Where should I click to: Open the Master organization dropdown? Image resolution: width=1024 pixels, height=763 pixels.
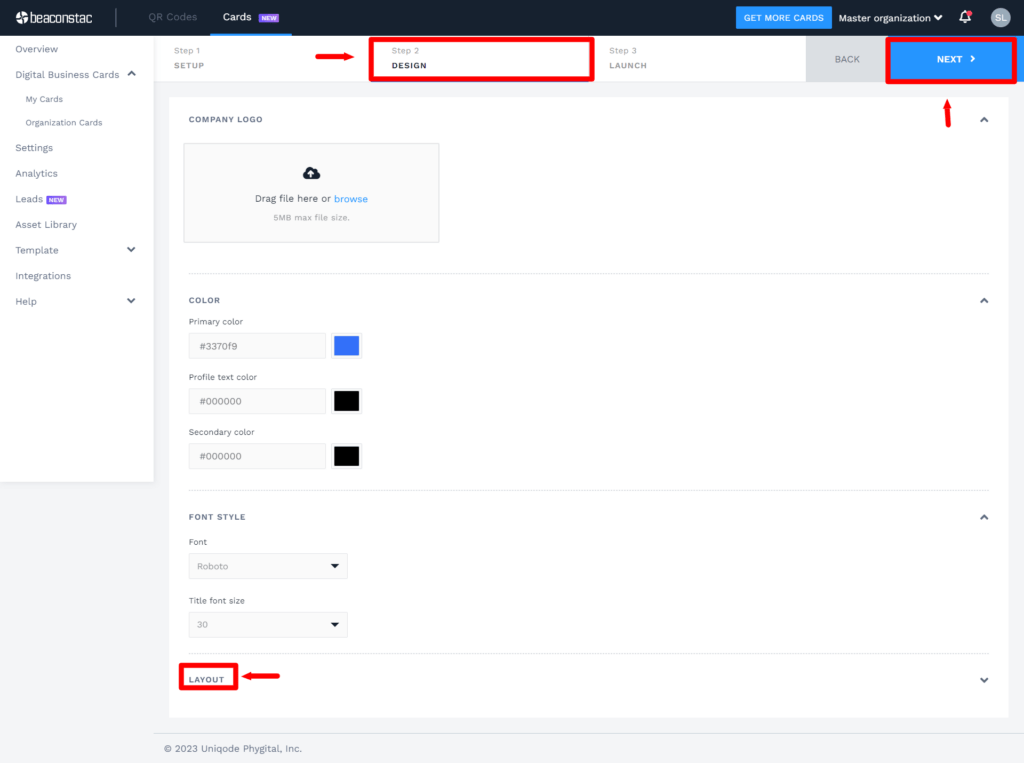coord(889,17)
